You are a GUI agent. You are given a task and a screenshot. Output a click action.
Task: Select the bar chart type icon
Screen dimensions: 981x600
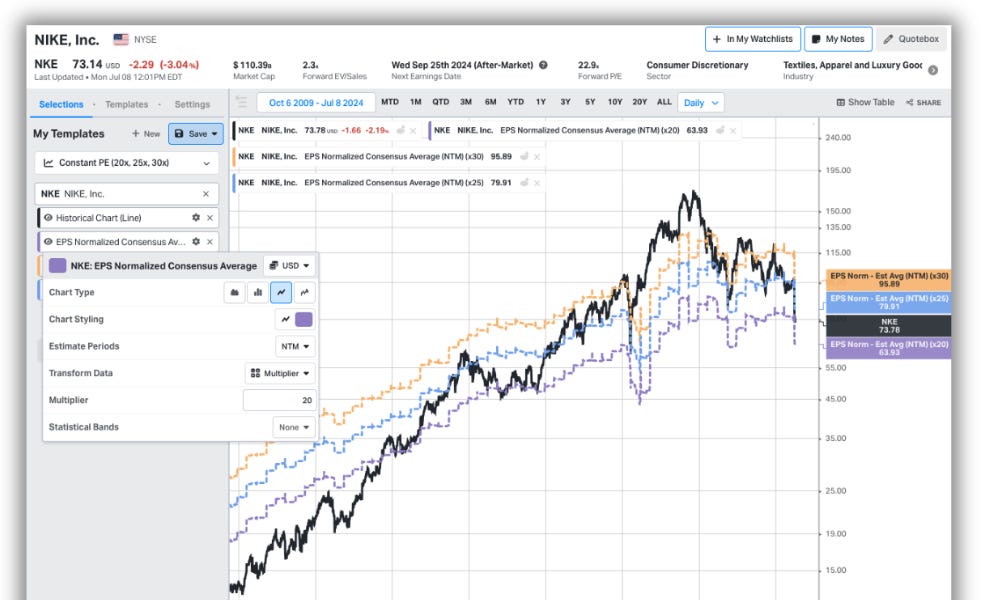(258, 292)
